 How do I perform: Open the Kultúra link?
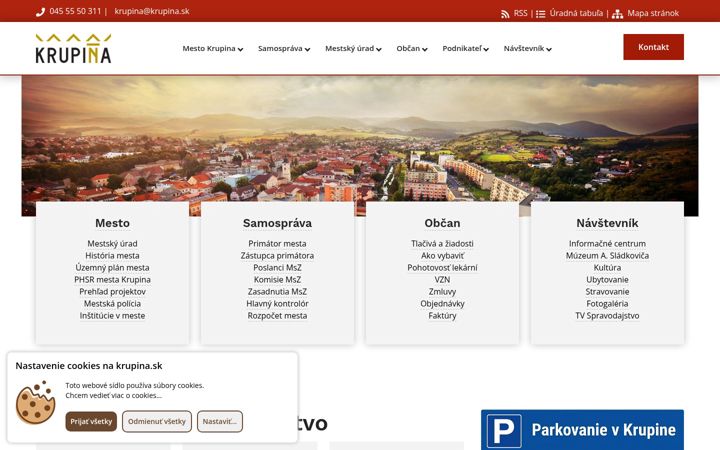pos(607,268)
